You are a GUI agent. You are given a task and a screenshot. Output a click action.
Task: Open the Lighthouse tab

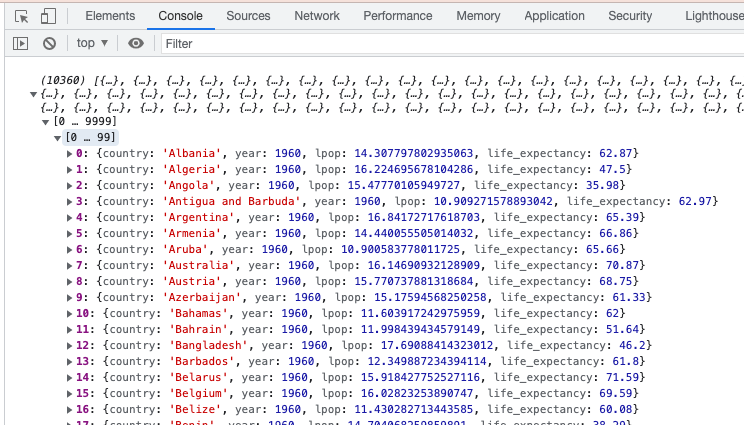click(714, 16)
